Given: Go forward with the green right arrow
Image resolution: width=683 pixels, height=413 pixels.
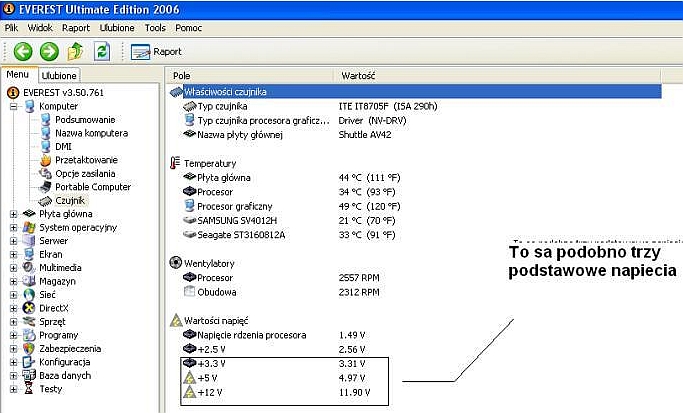Looking at the screenshot, I should [x=49, y=51].
